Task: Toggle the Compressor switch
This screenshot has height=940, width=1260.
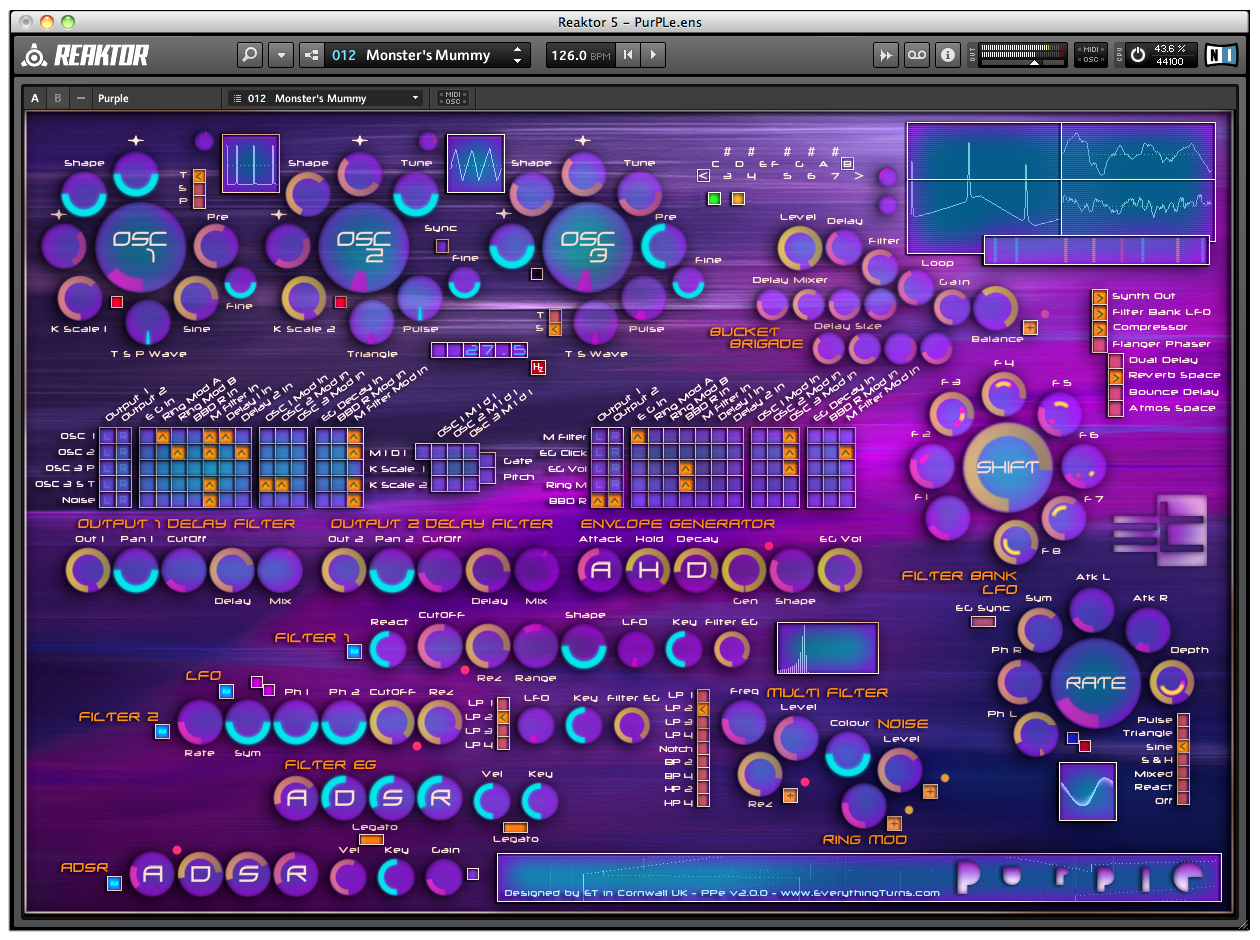Action: 1099,328
